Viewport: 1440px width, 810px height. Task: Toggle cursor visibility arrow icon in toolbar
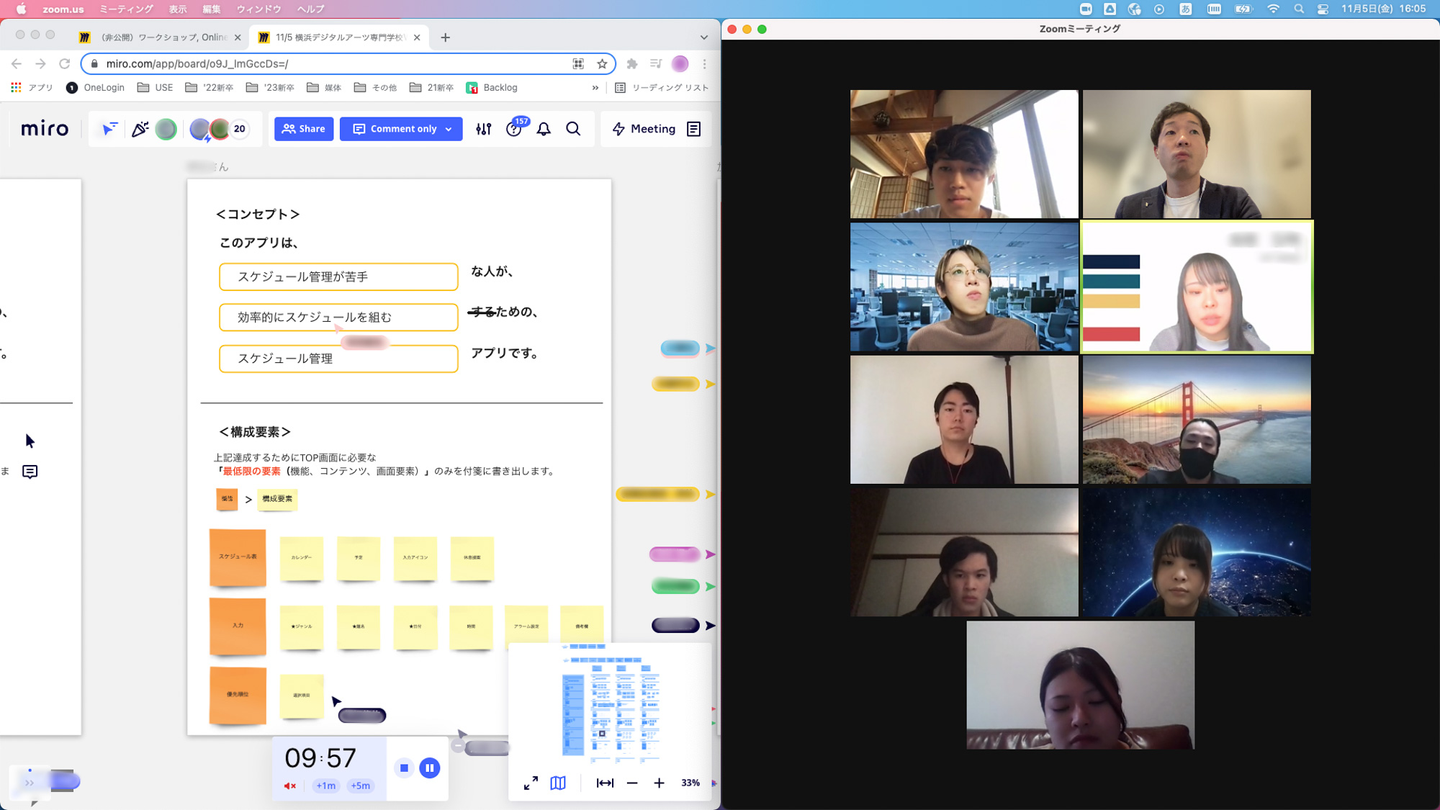point(110,129)
